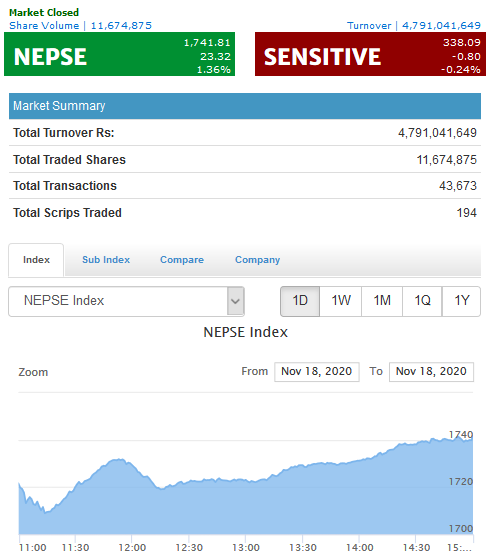Select the 1M range button

pos(382,301)
